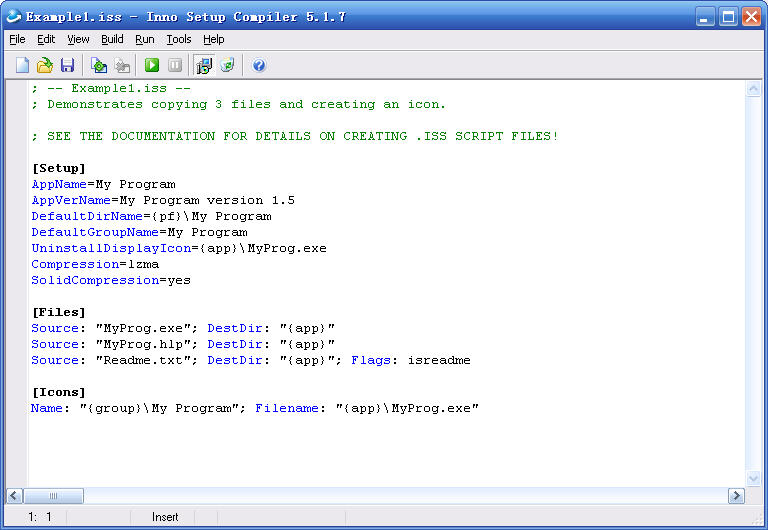Place cursor on the [Files] section line
The width and height of the screenshot is (768, 530).
point(59,312)
